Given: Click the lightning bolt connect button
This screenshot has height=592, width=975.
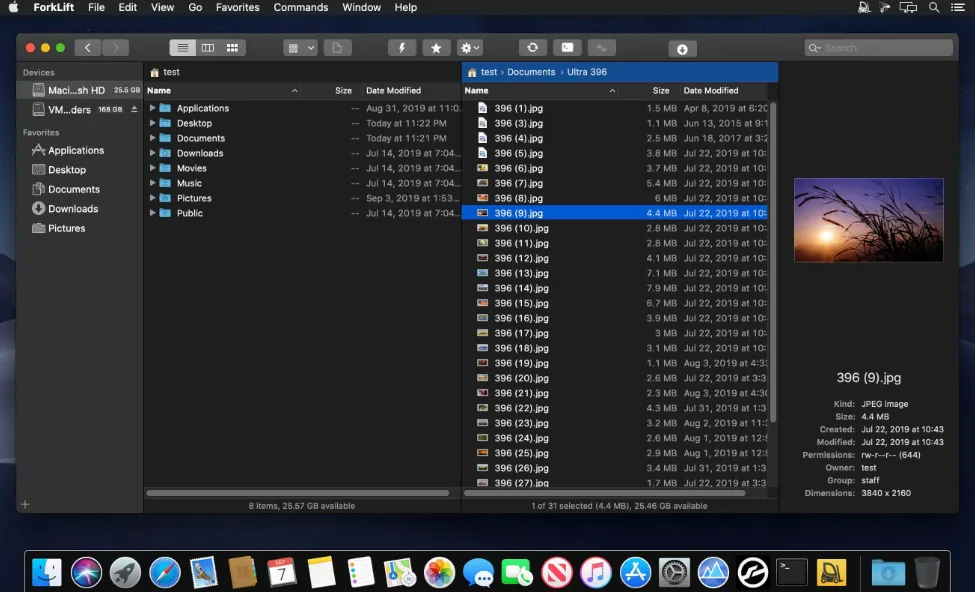Looking at the screenshot, I should pos(402,48).
